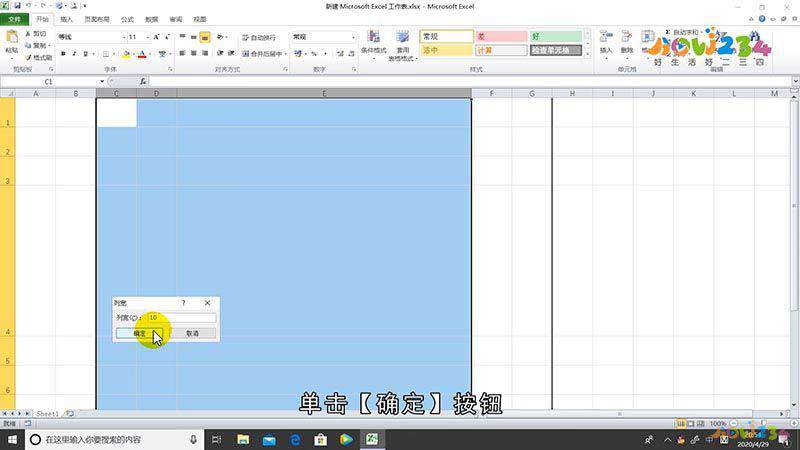Switch to the Insert (插入) tab
This screenshot has width=800, height=450.
pyautogui.click(x=66, y=19)
